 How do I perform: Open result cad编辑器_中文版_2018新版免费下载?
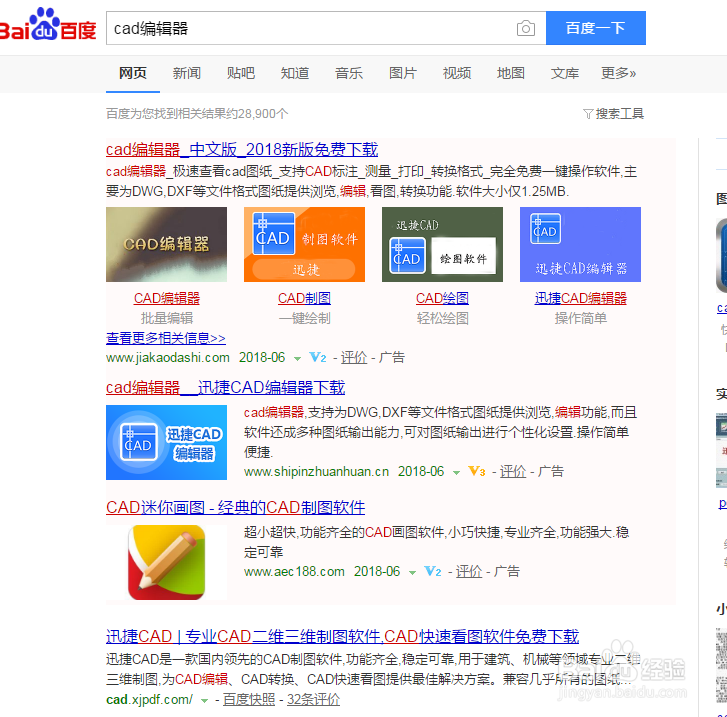point(242,149)
